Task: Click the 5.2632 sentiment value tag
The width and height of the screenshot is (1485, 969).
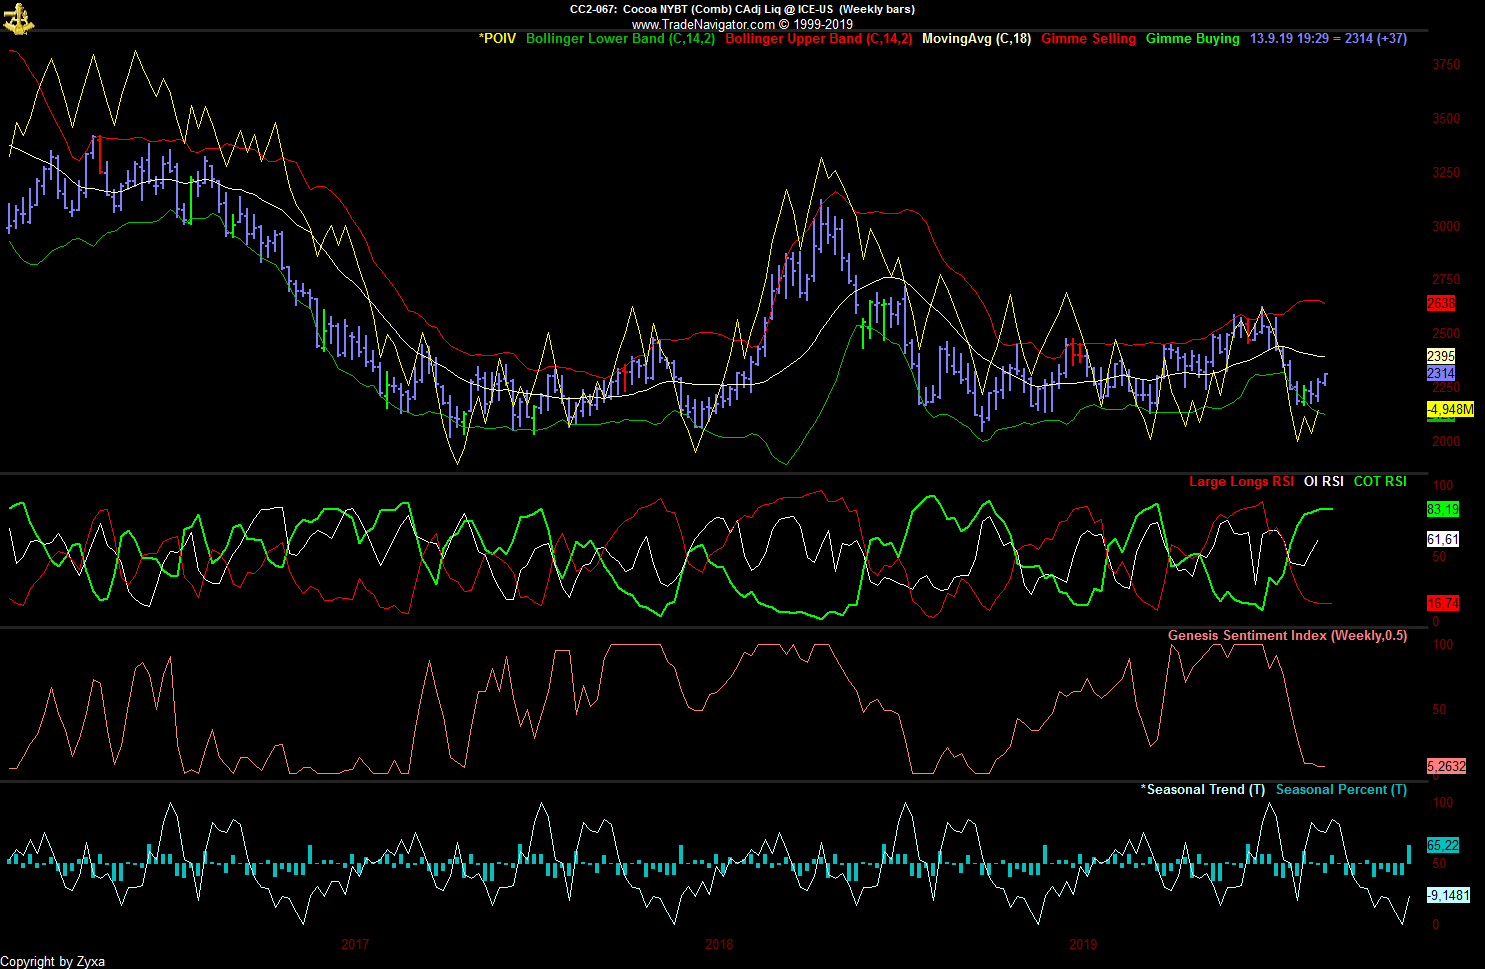Action: point(1446,766)
